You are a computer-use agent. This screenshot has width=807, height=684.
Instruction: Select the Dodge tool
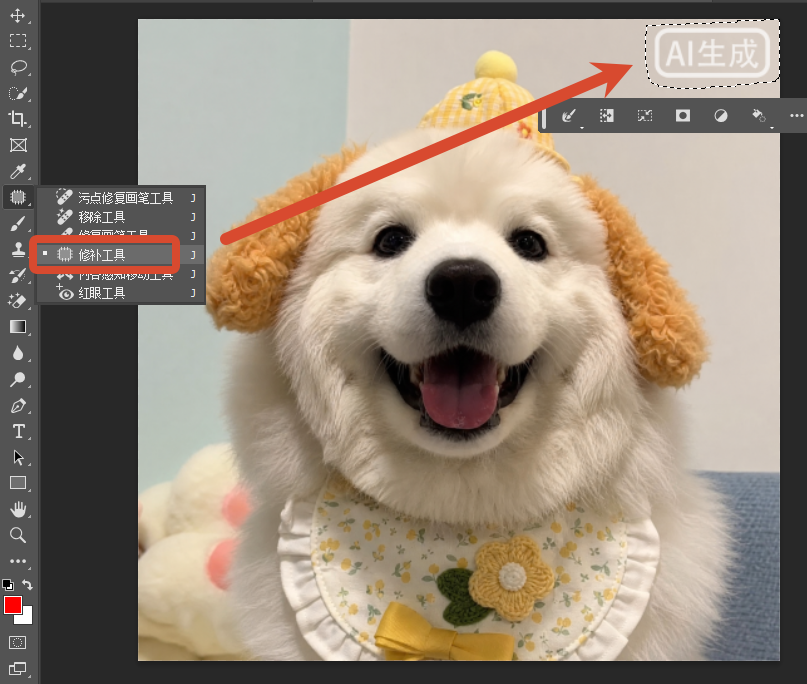click(x=18, y=379)
